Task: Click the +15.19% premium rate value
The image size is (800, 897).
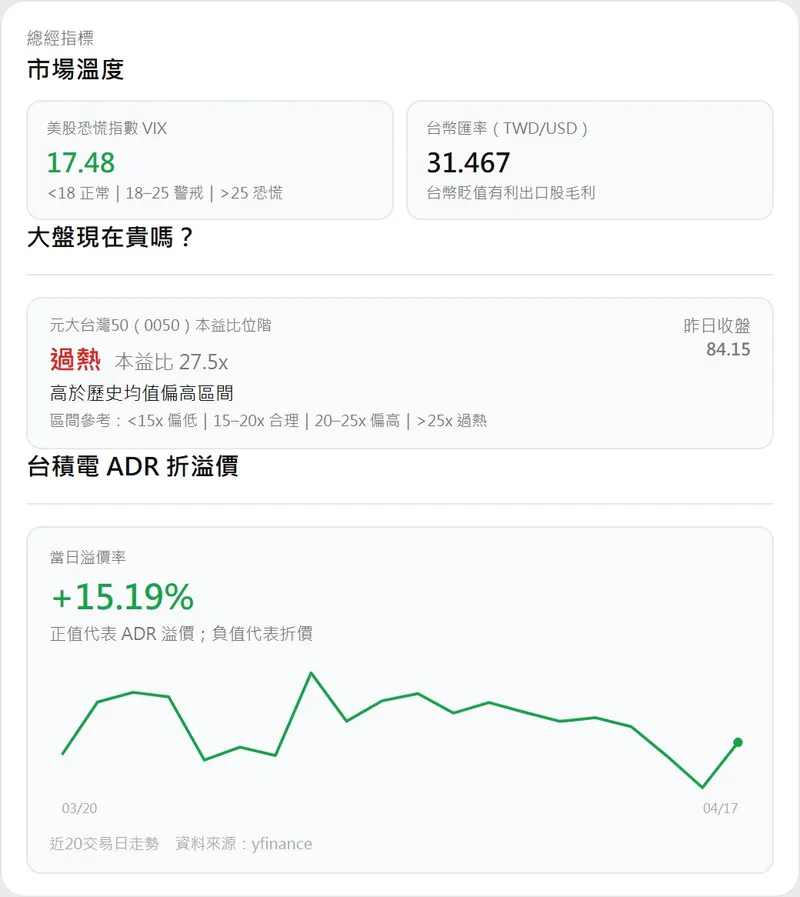Action: (122, 597)
